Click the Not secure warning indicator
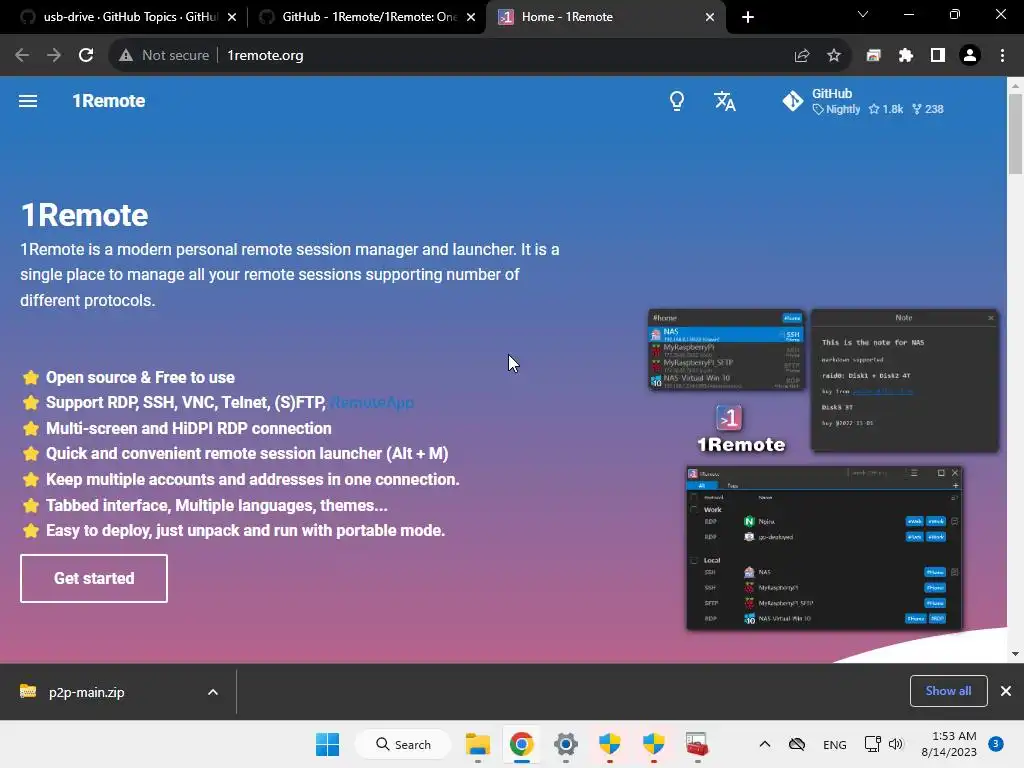Screen dimensions: 1024x768 (164, 56)
